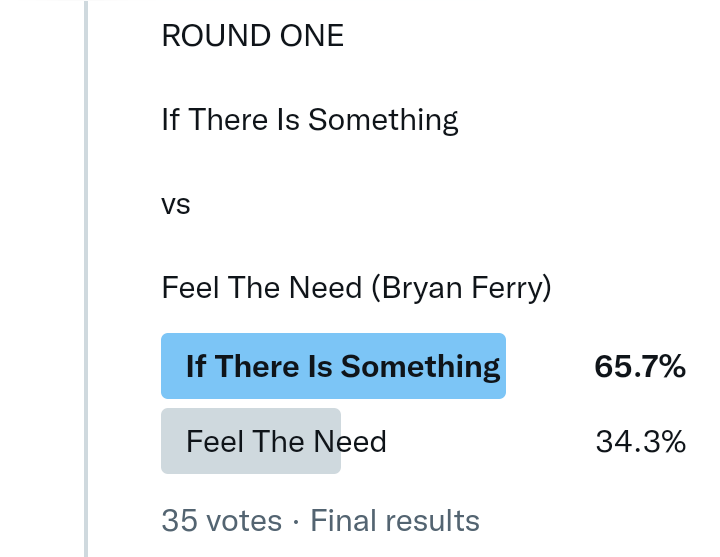Click the vertical thread line on the left
Screen dimensions: 720x557
(86, 278)
